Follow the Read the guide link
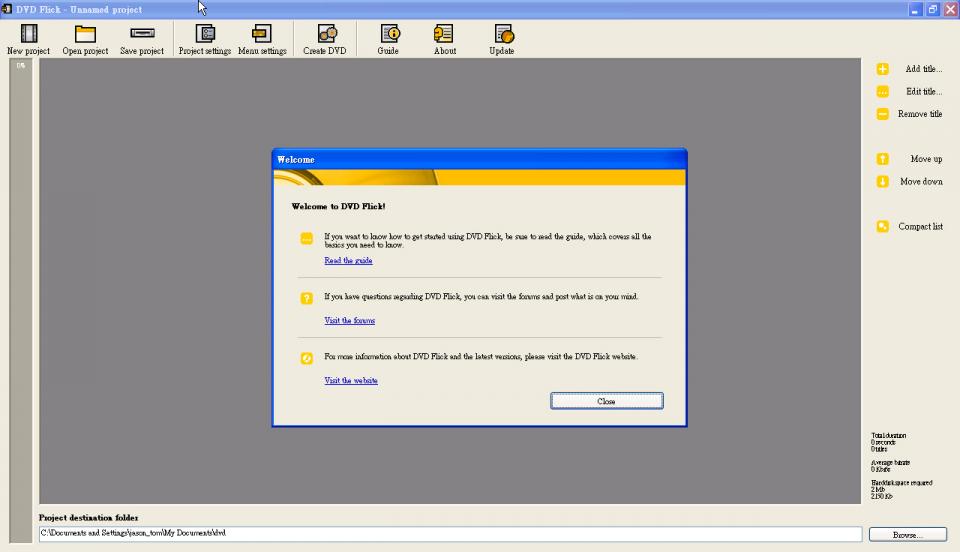The image size is (960, 552). coord(348,261)
